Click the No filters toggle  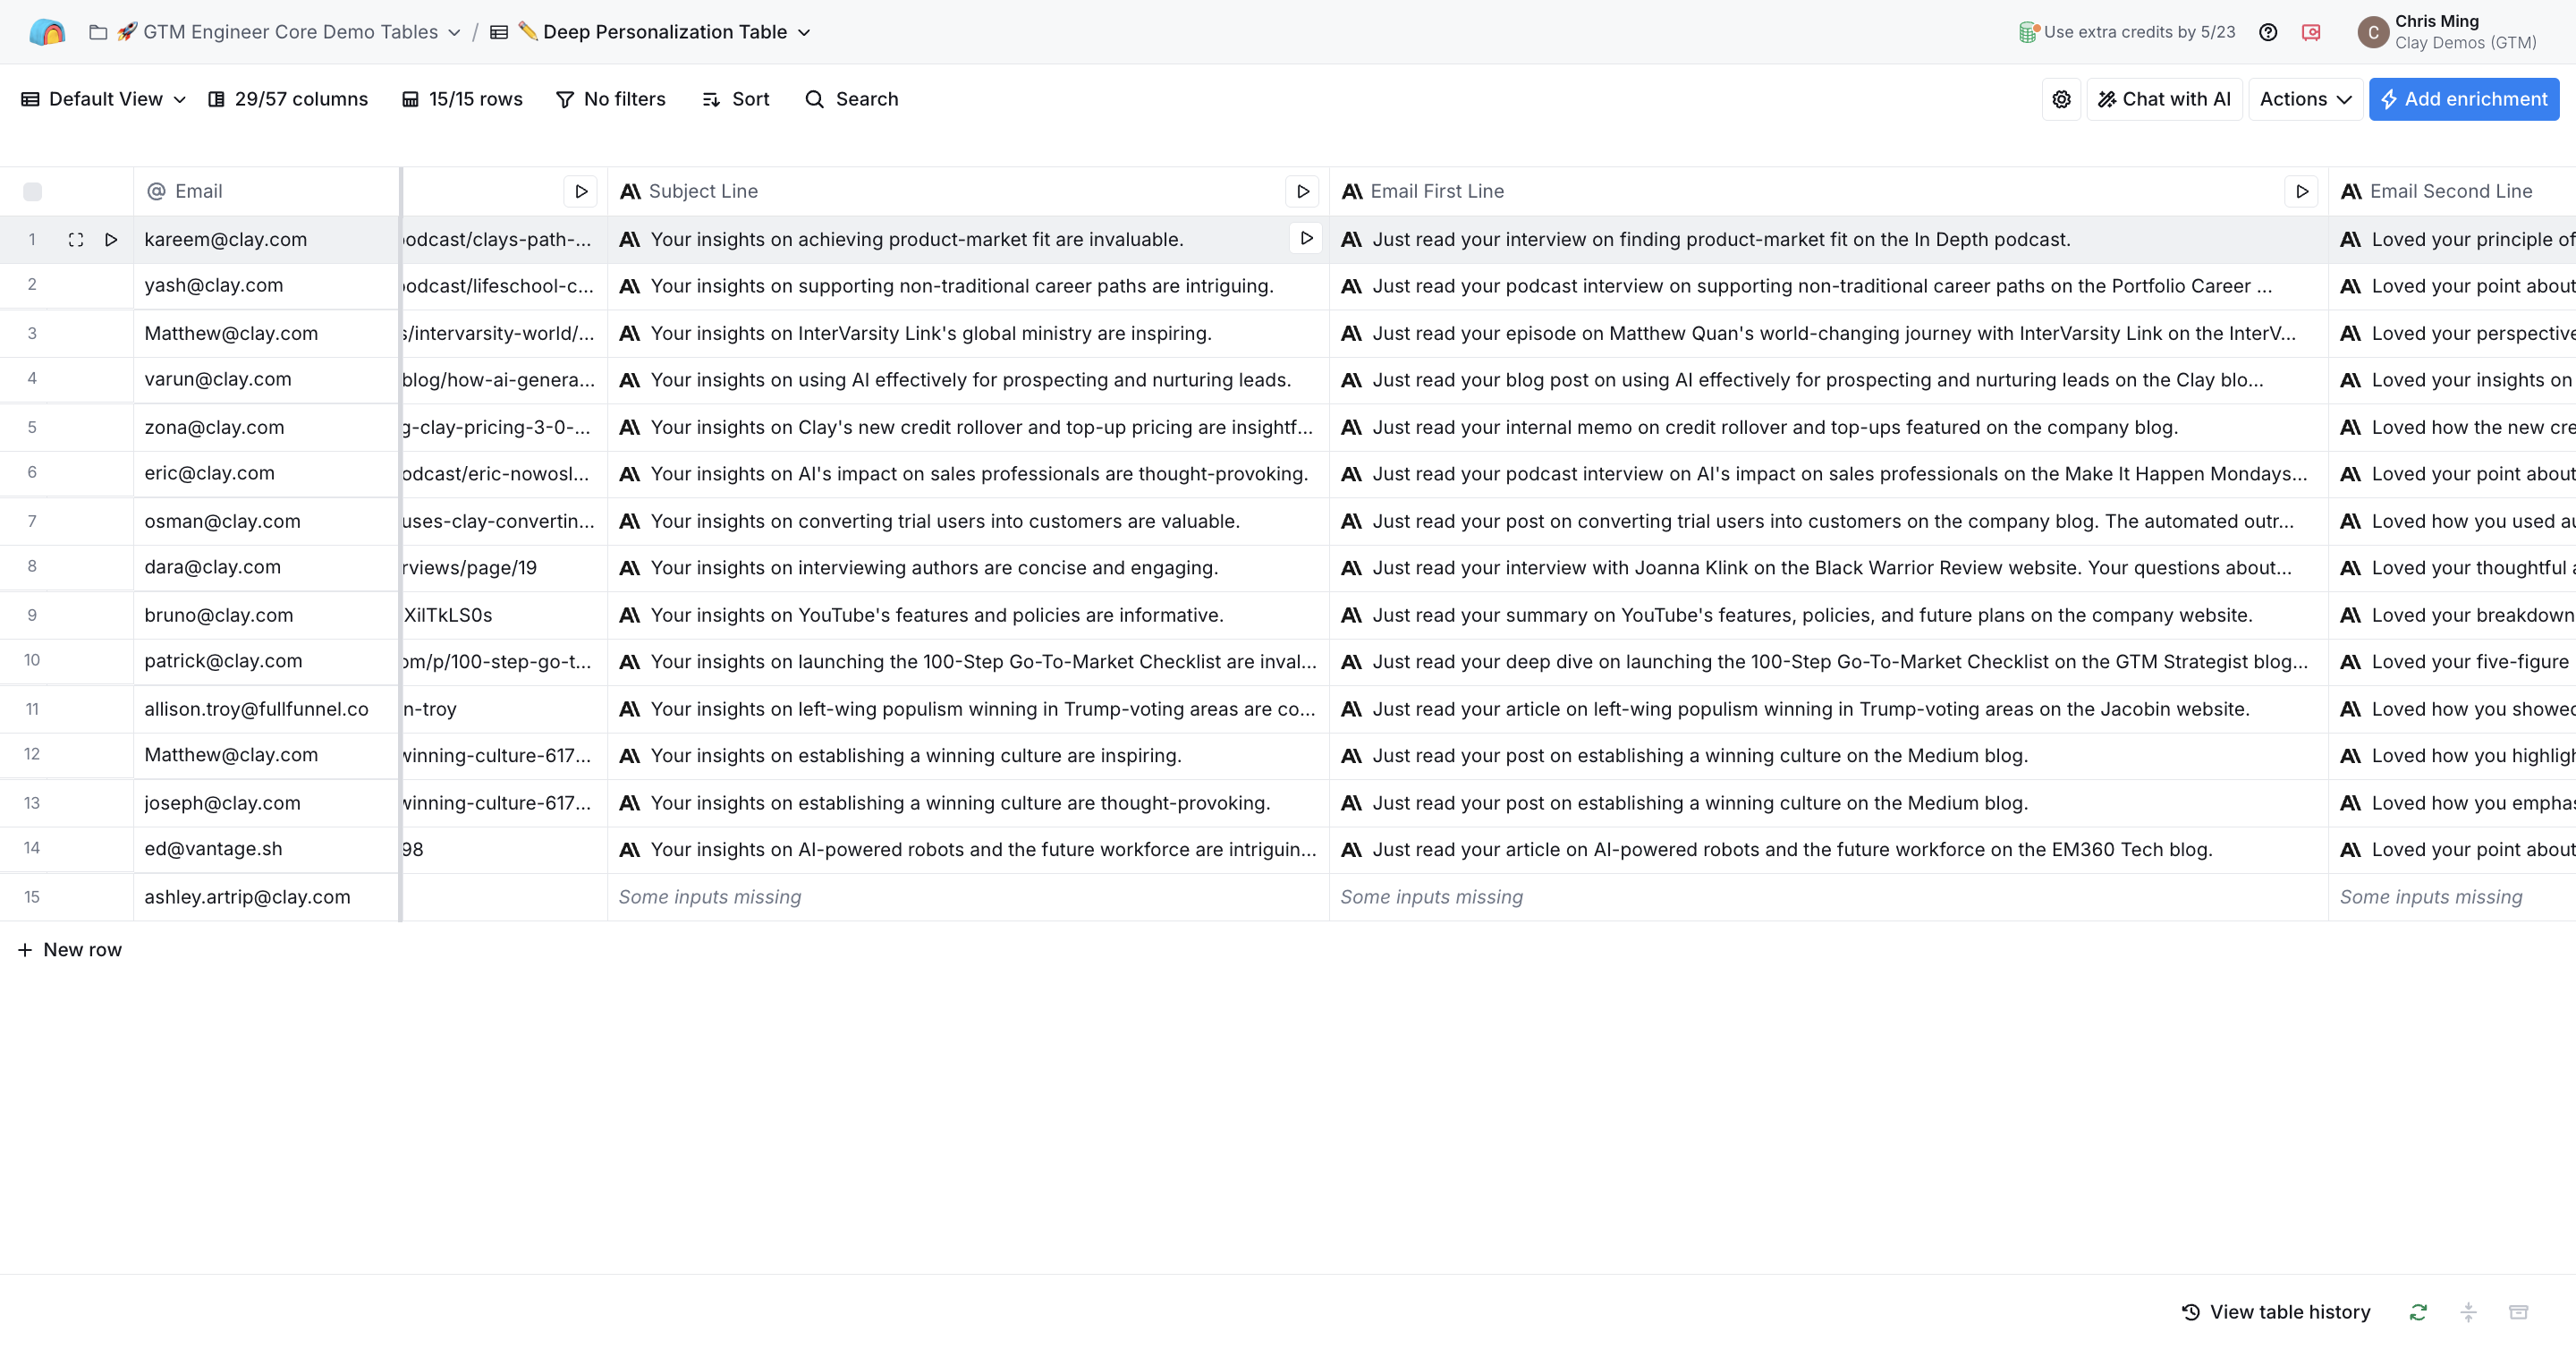[x=611, y=98]
